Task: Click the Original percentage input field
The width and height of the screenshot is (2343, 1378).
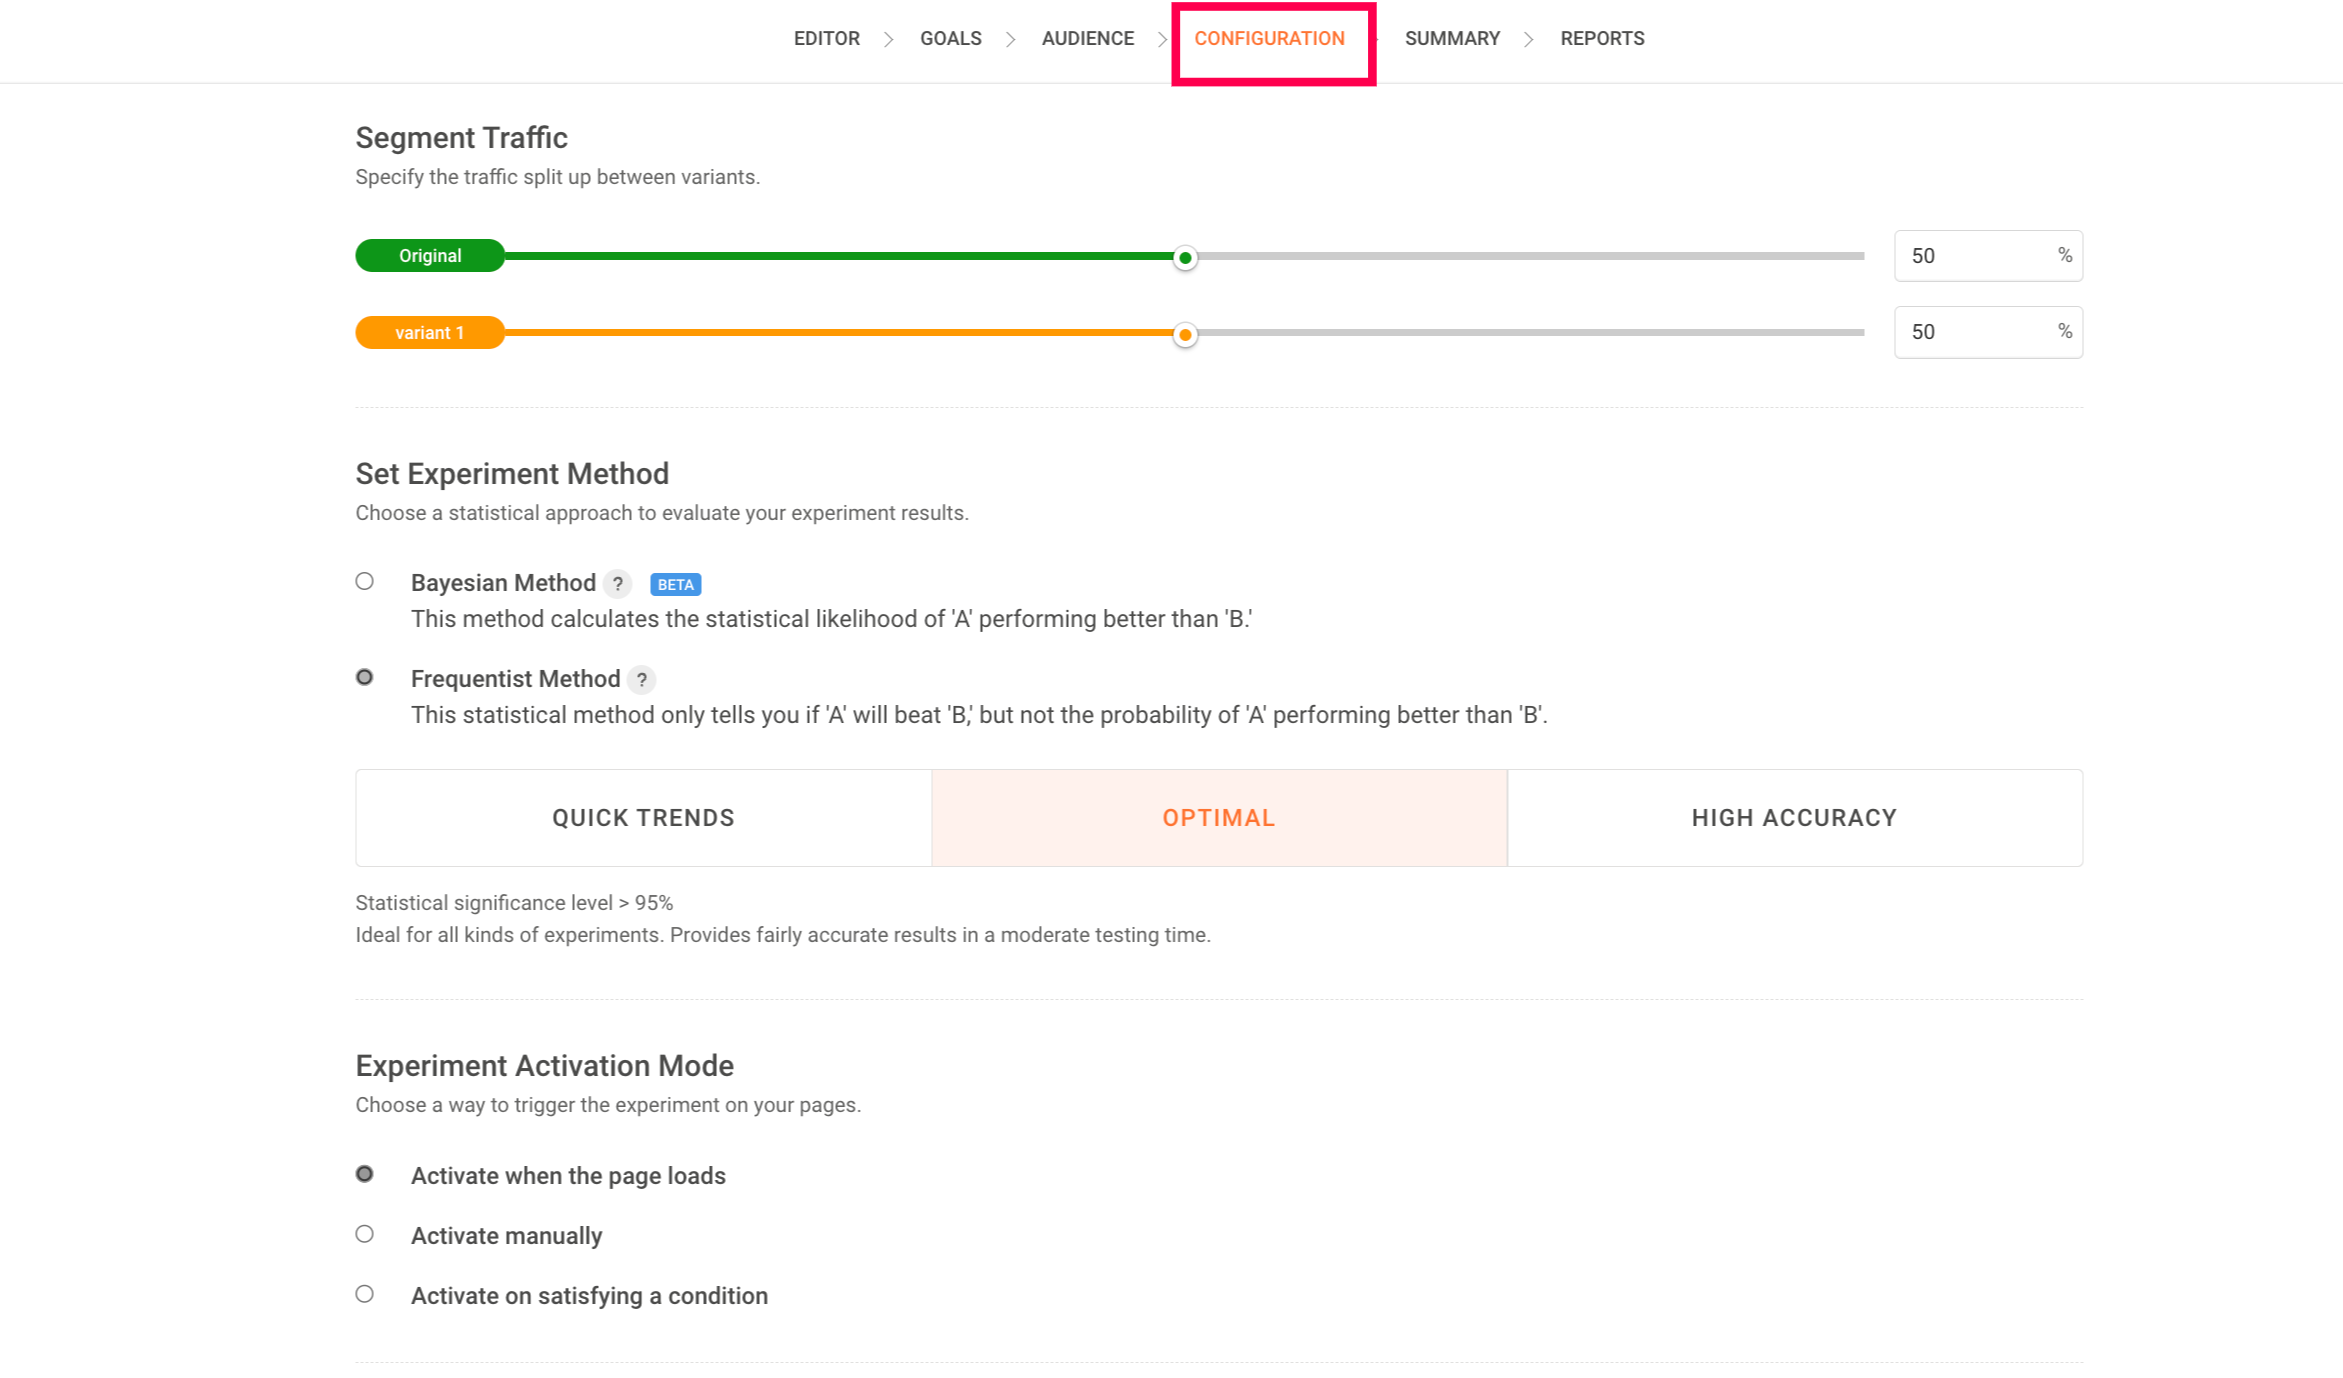Action: pyautogui.click(x=1975, y=256)
